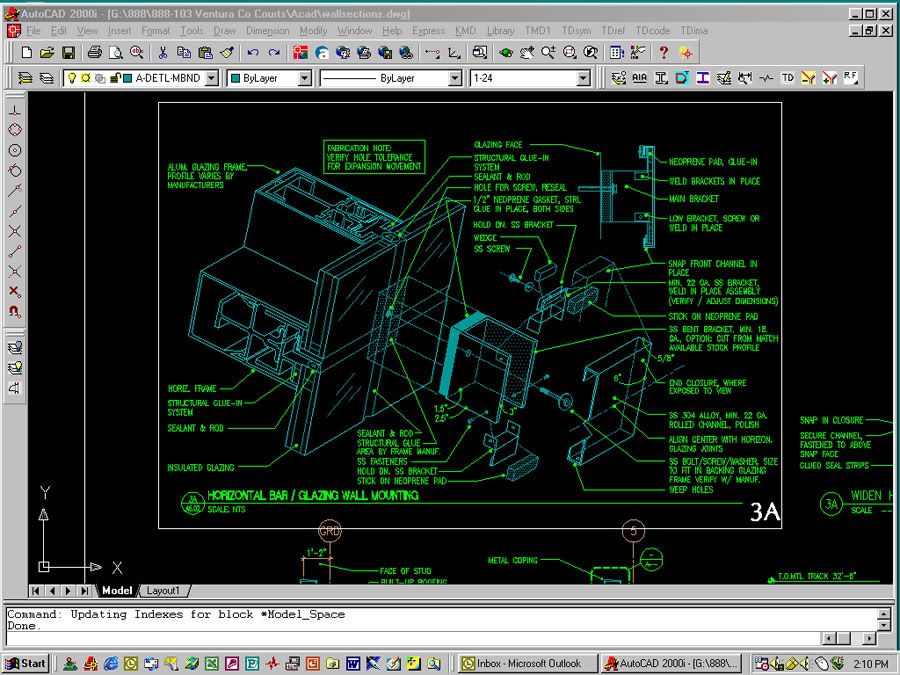Select the Model tab

(117, 591)
